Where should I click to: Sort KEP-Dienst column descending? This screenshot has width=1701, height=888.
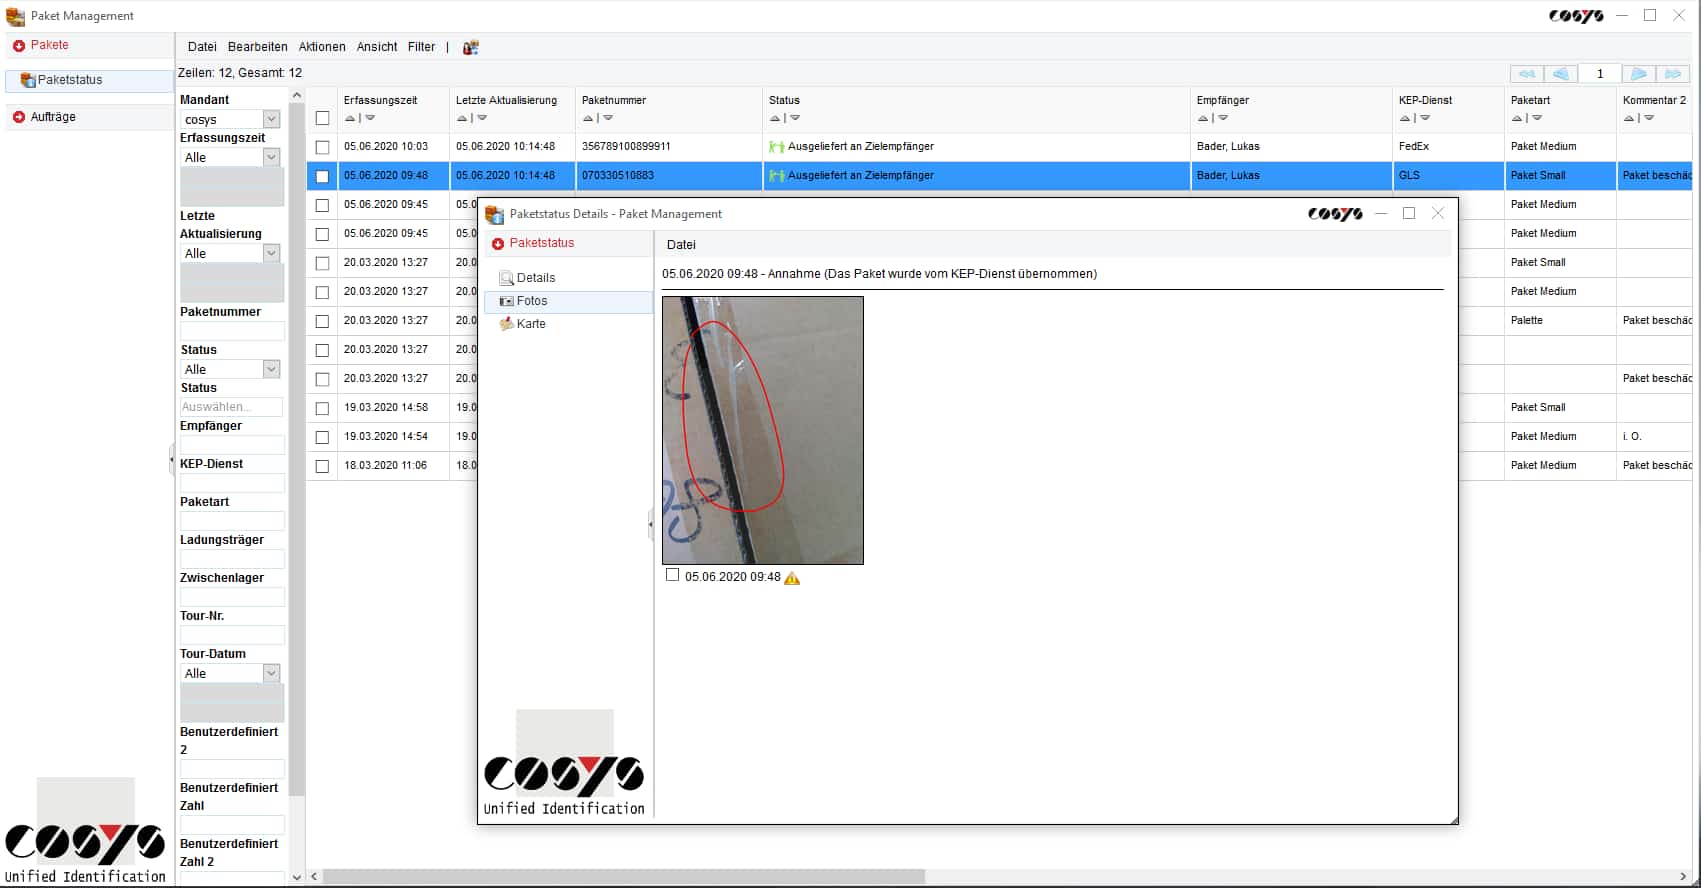click(x=1425, y=118)
